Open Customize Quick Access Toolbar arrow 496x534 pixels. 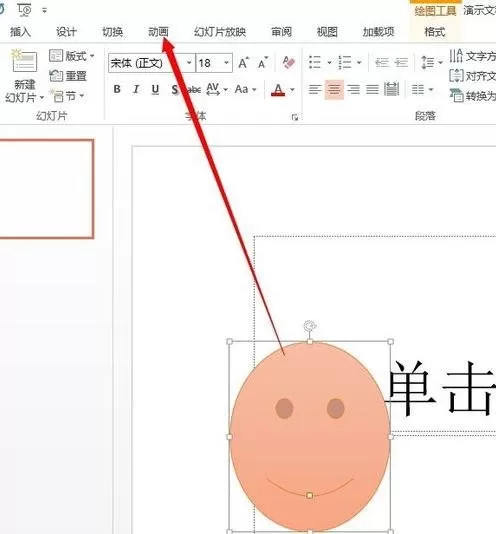(45, 10)
